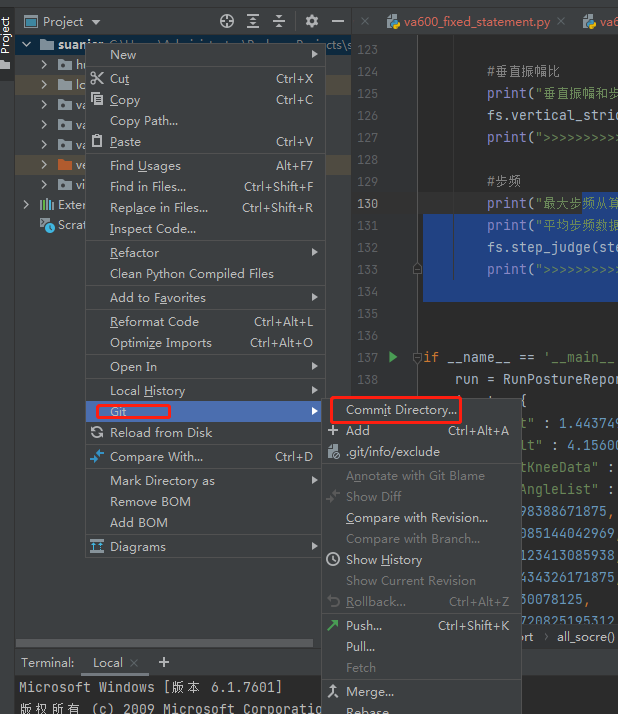Choose Find Usages
The width and height of the screenshot is (618, 714).
[x=205, y=166]
